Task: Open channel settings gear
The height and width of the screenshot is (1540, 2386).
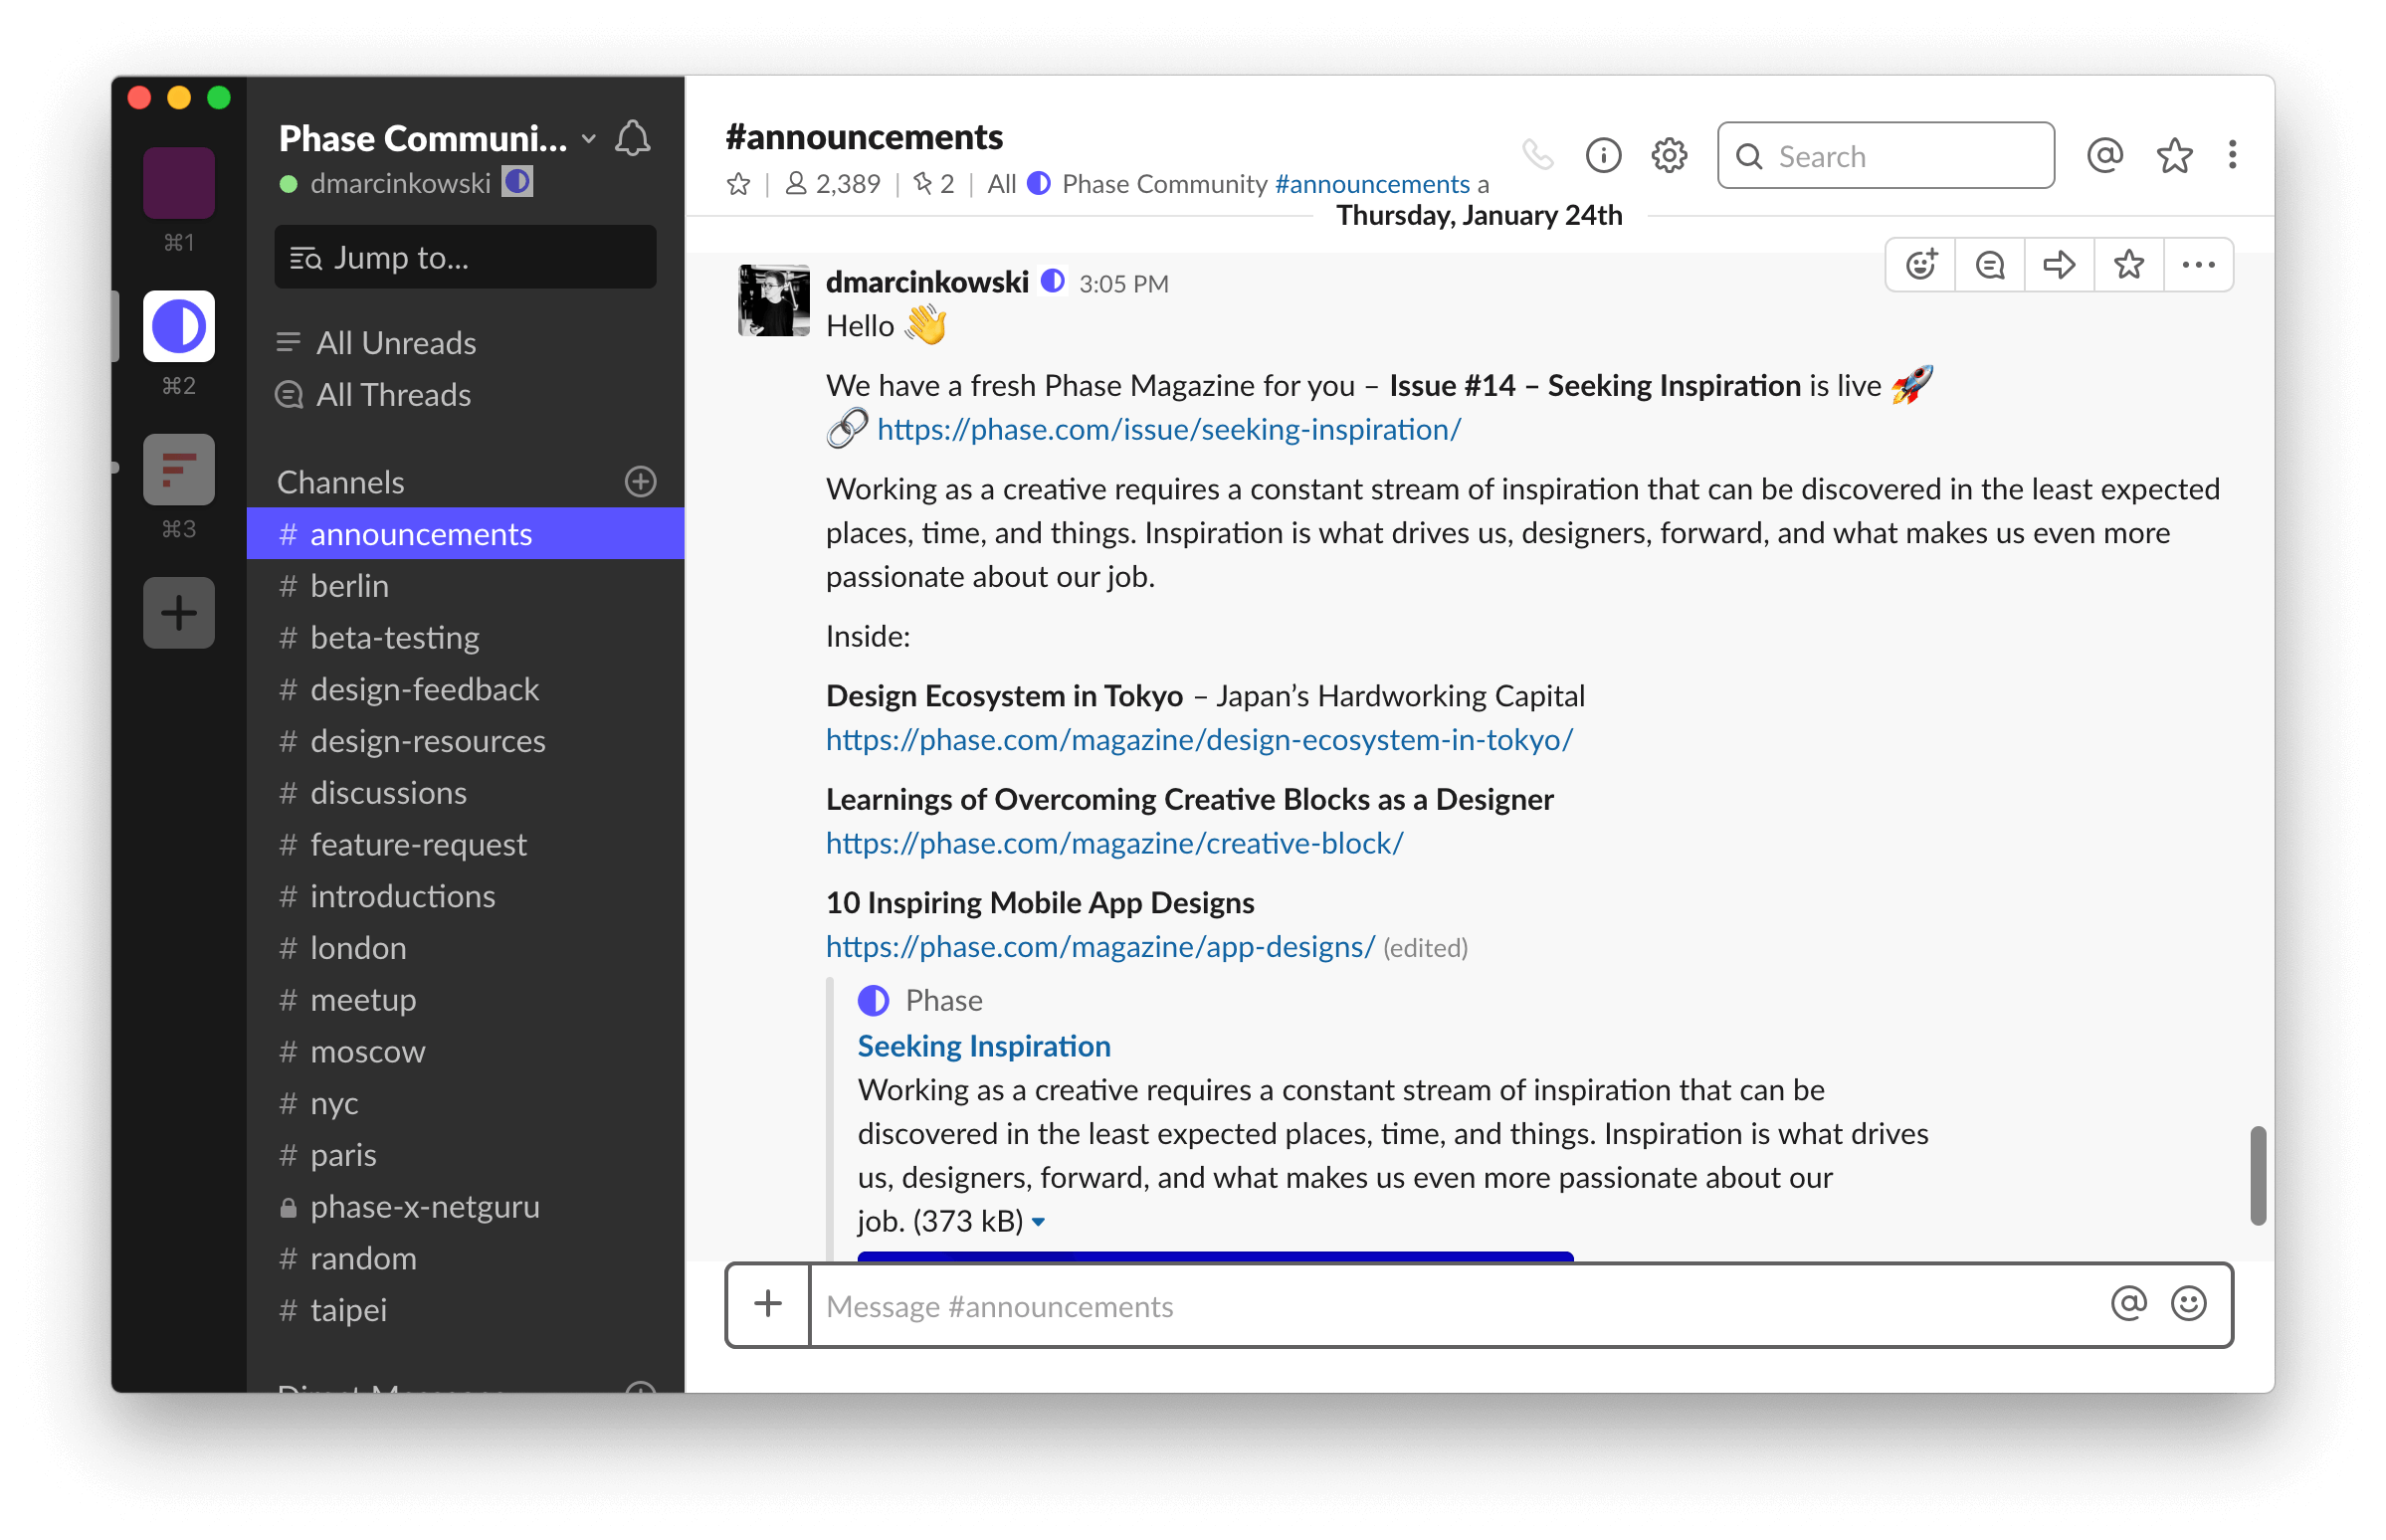Action: pyautogui.click(x=1669, y=155)
